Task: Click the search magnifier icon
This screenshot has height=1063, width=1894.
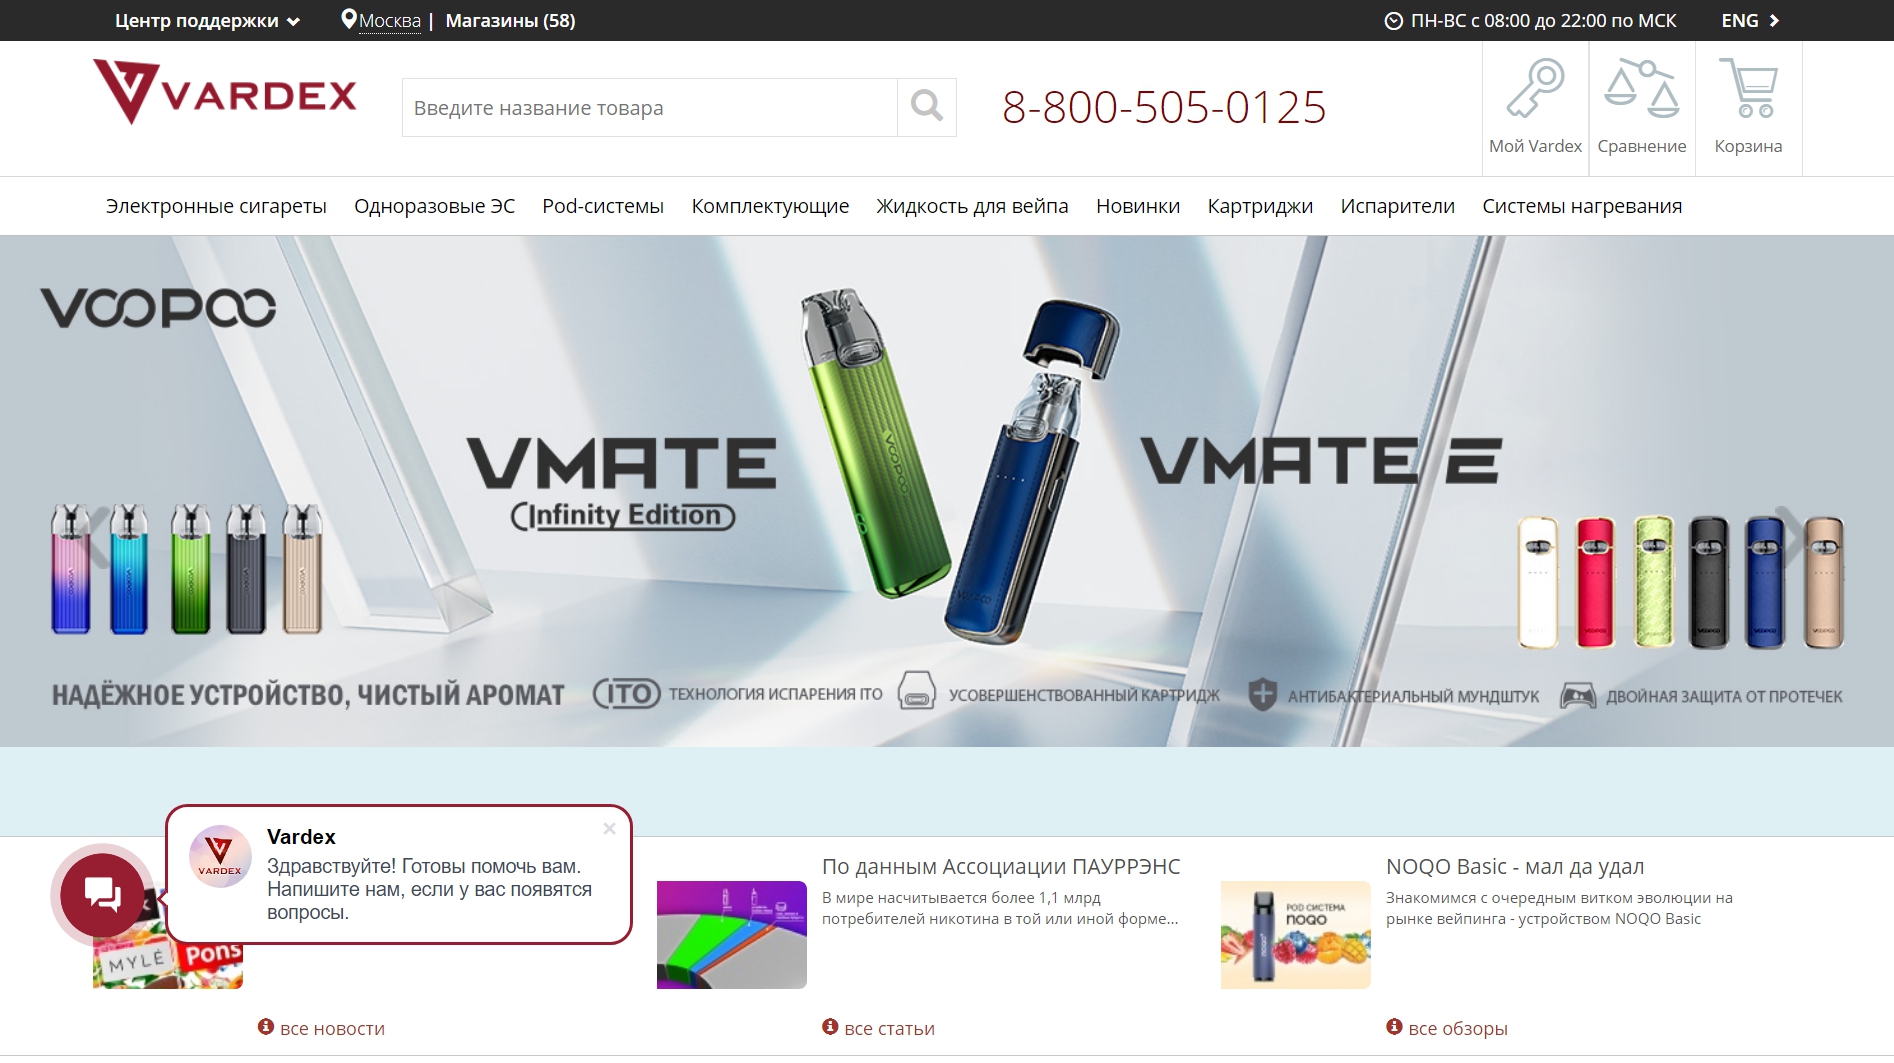Action: [x=927, y=107]
